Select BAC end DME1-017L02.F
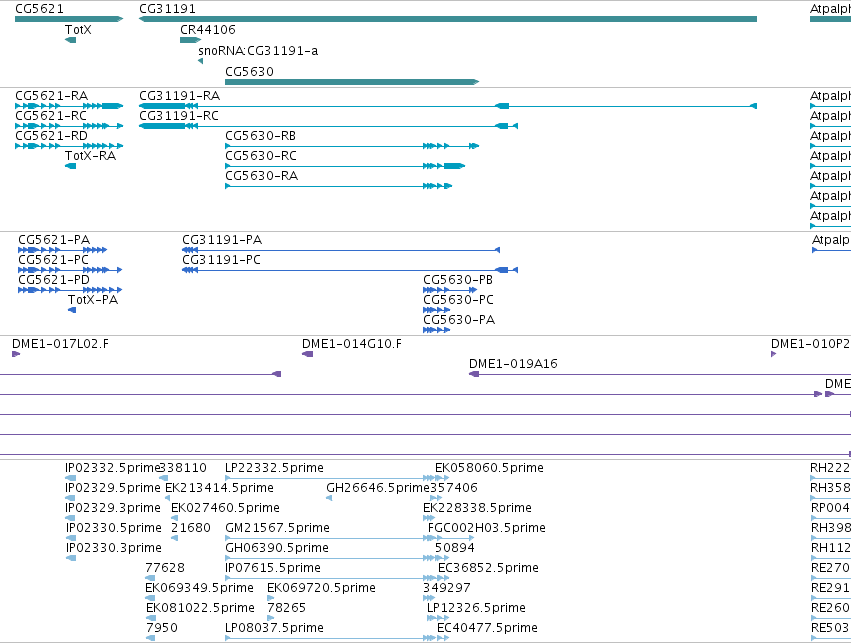Viewport: 851px width, 643px height. [60, 344]
